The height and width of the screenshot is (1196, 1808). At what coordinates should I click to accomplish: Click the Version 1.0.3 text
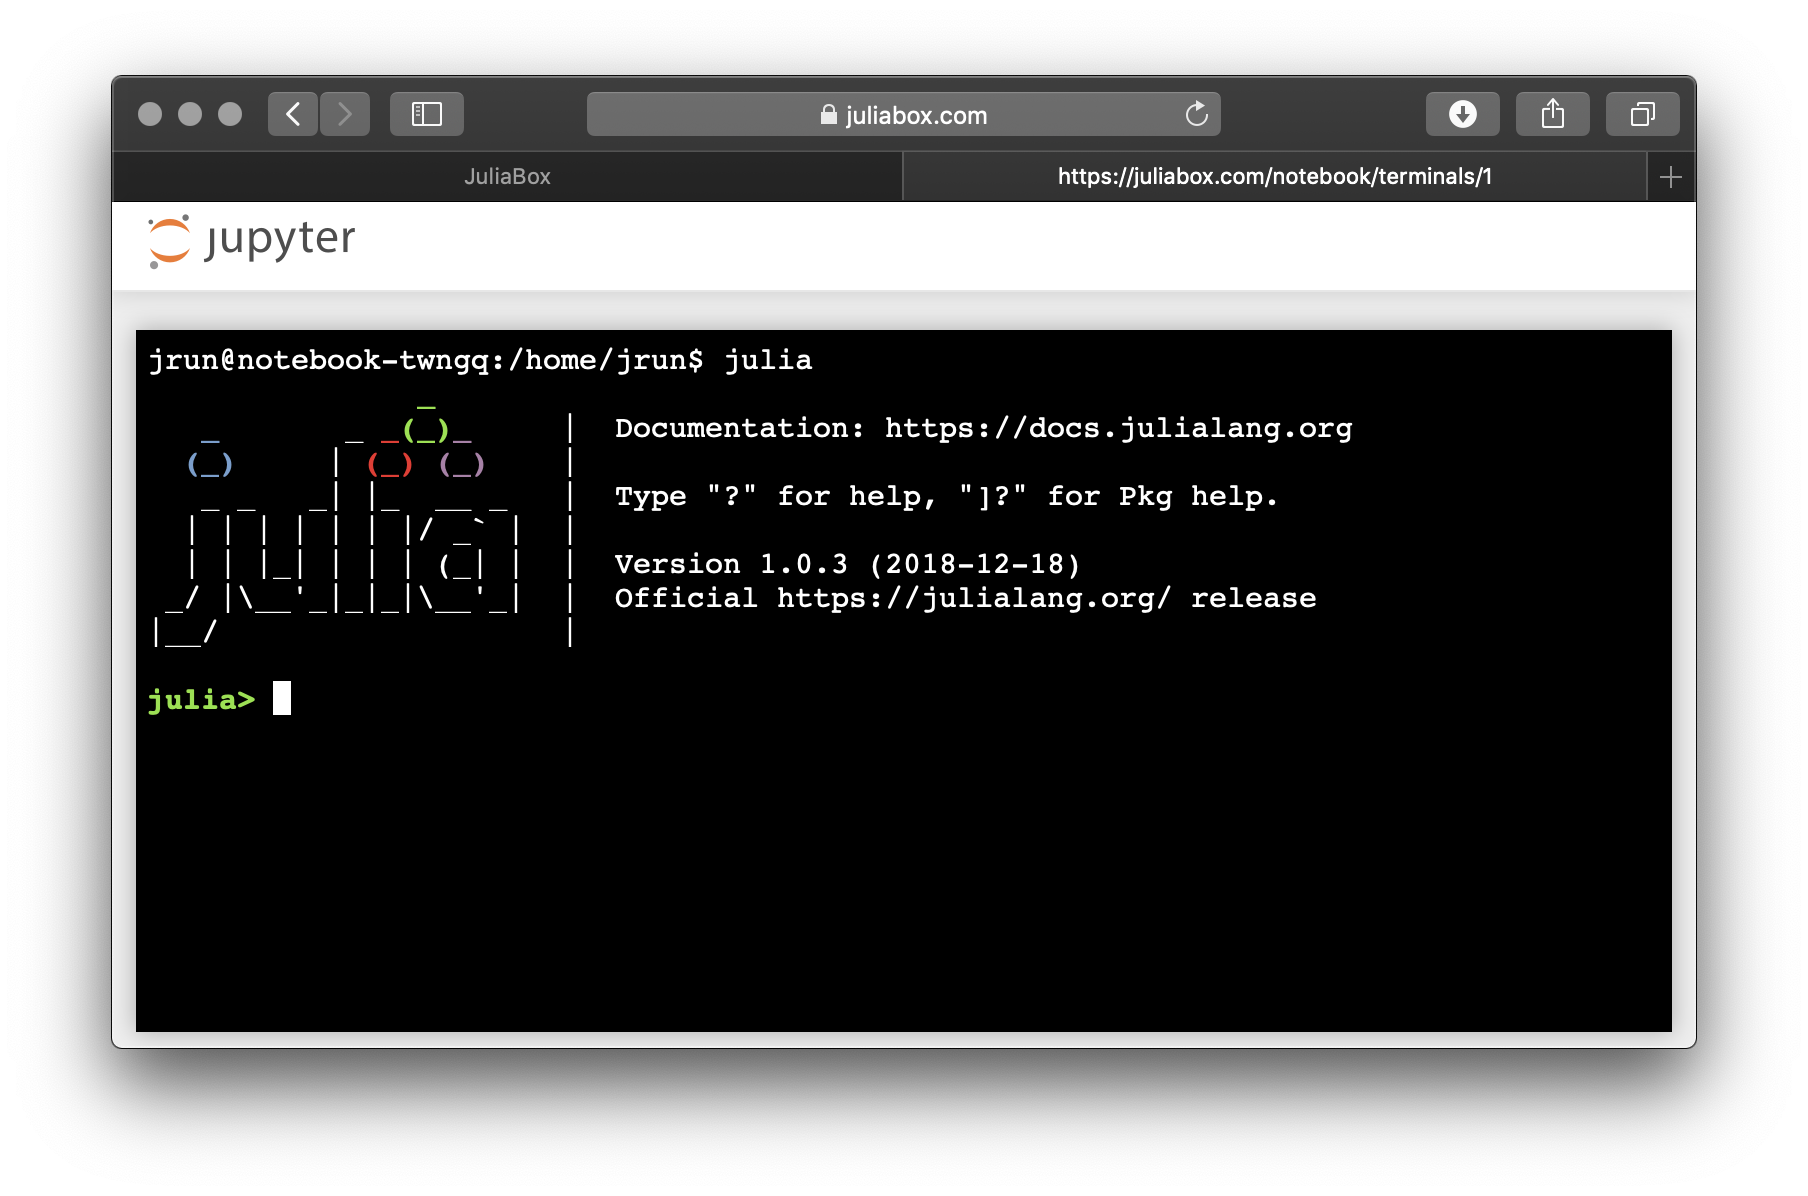(x=731, y=564)
